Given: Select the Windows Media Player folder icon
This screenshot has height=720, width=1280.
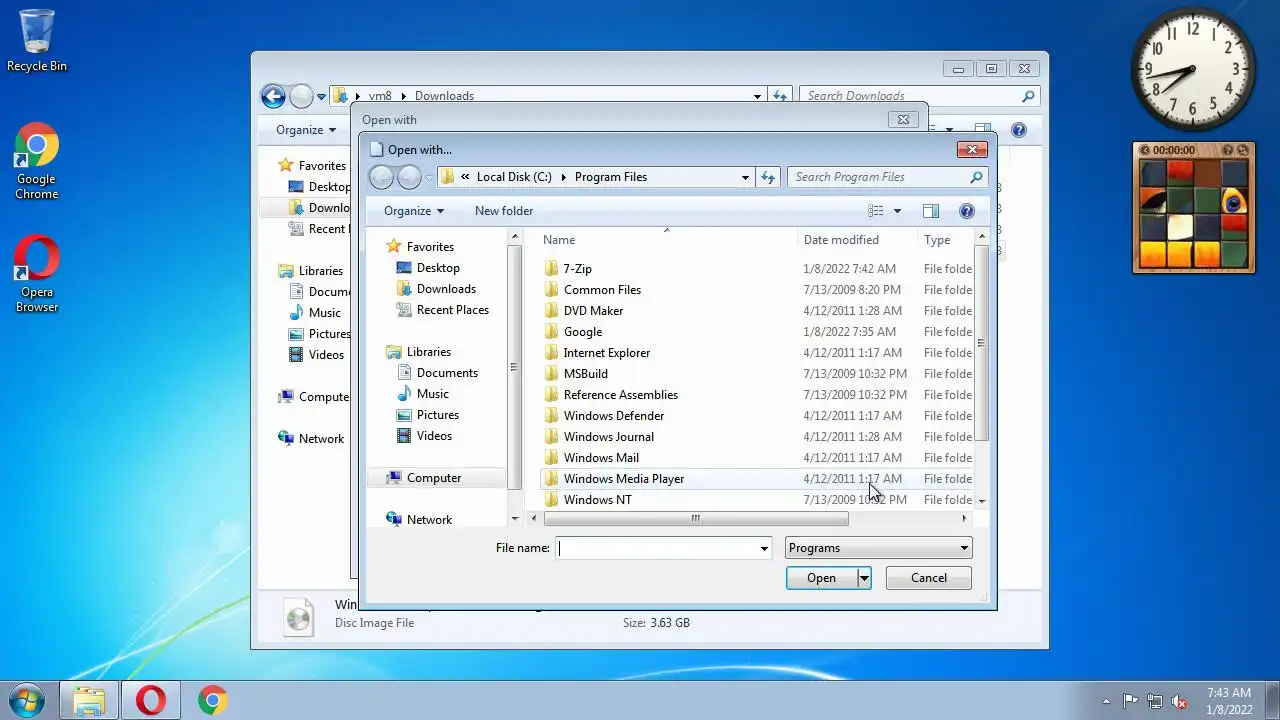Looking at the screenshot, I should [551, 479].
